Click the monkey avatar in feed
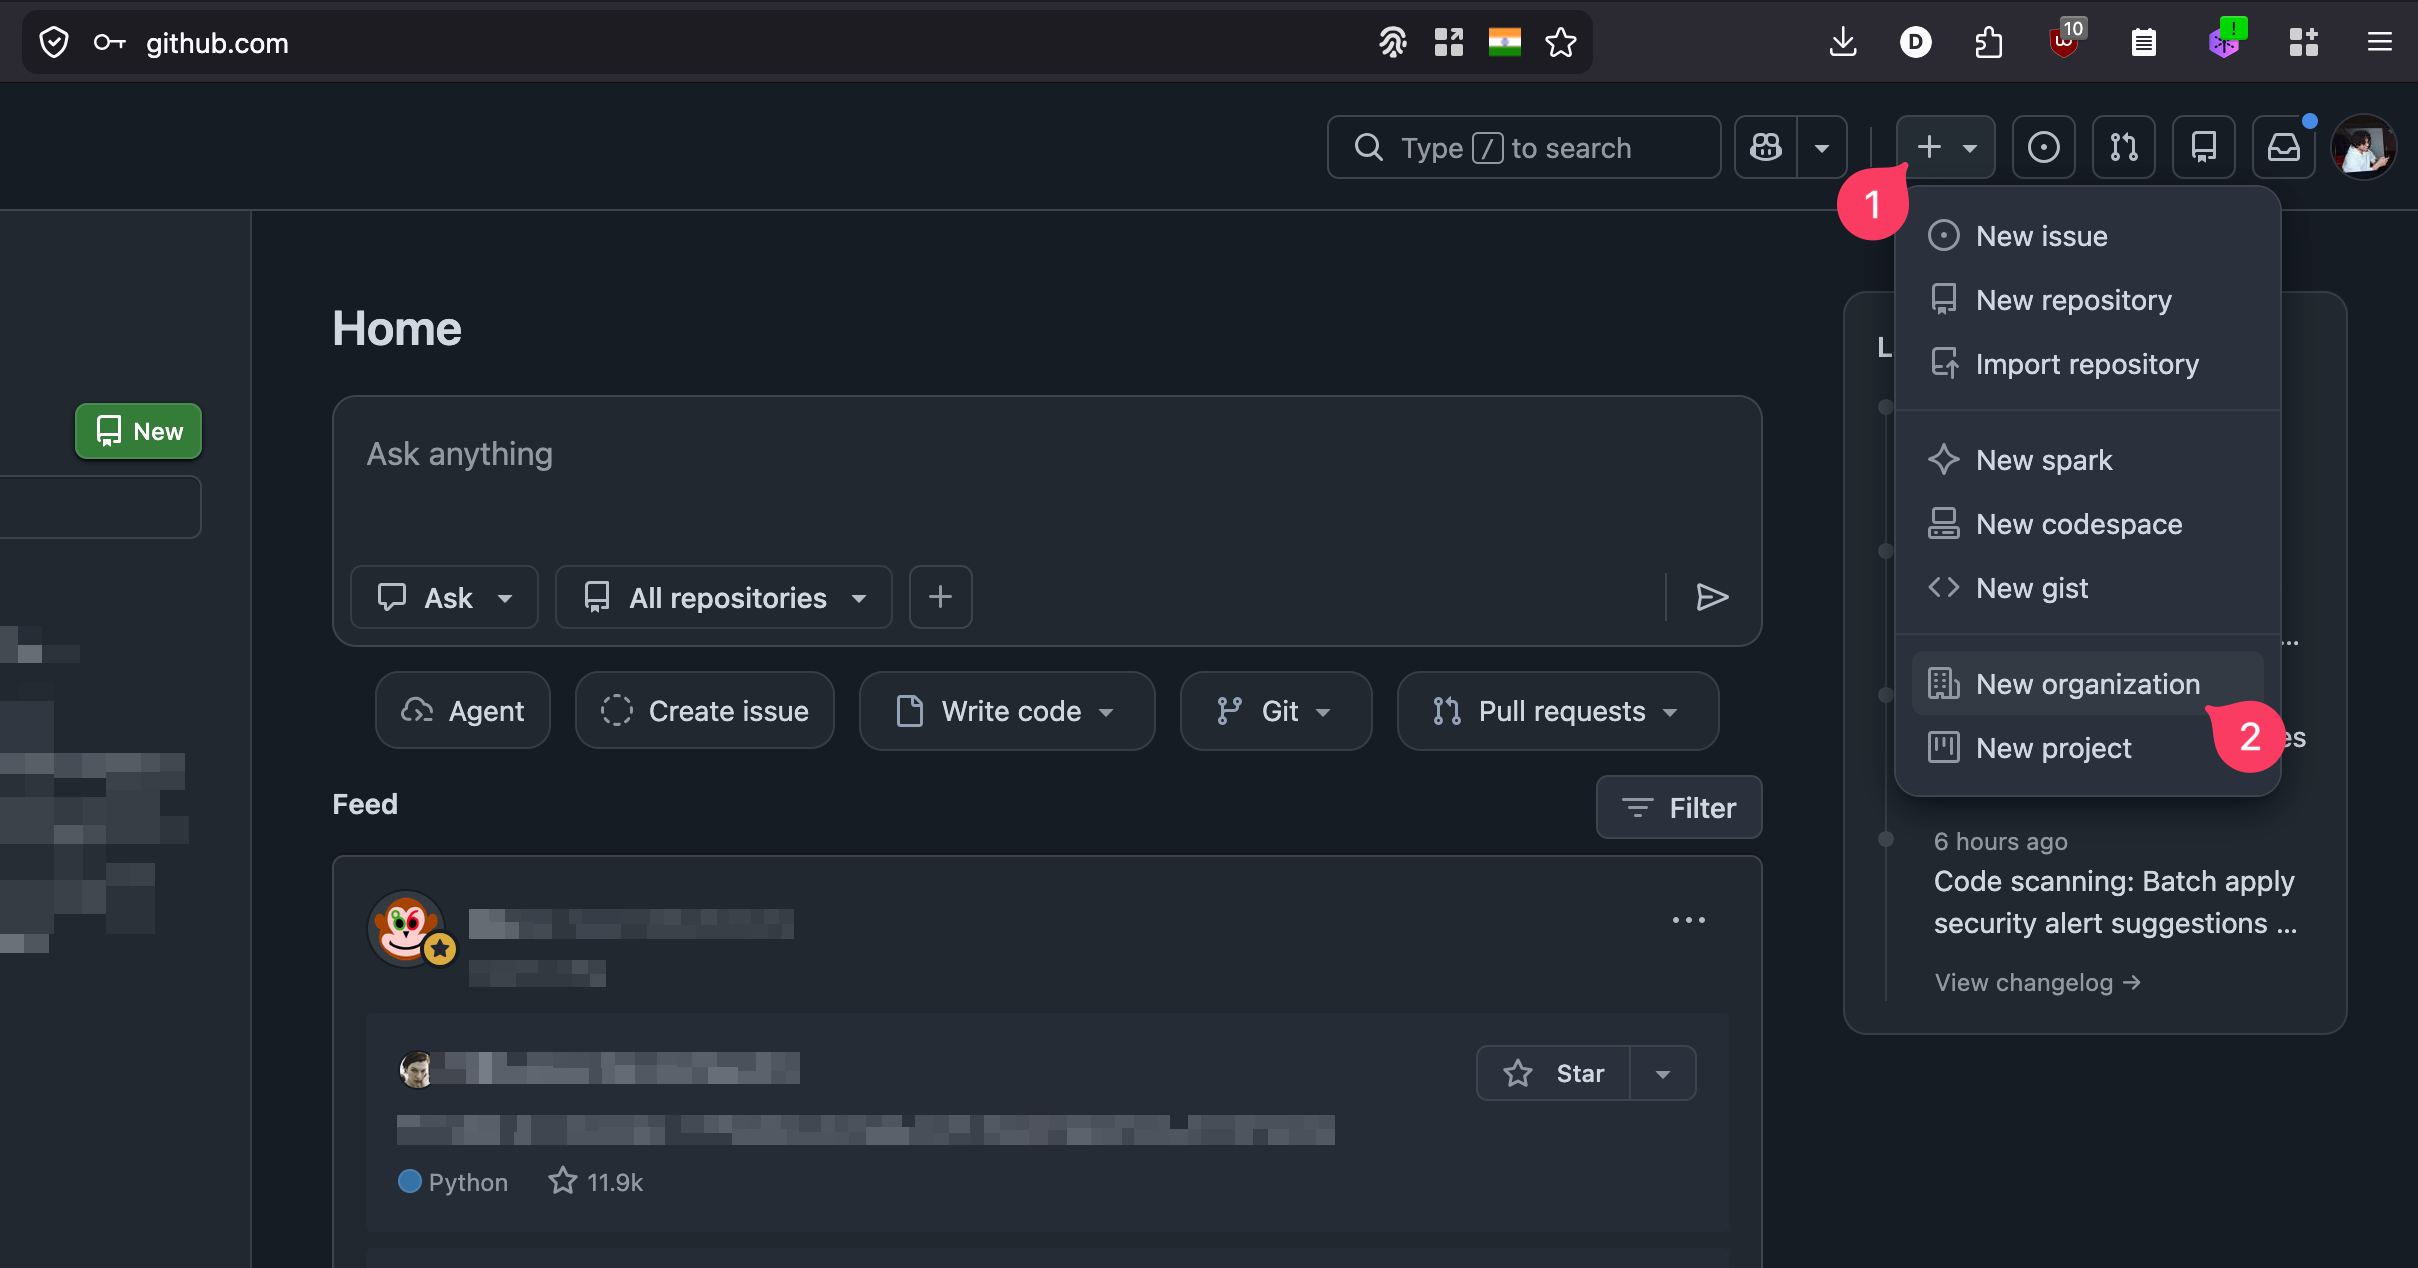 click(406, 928)
